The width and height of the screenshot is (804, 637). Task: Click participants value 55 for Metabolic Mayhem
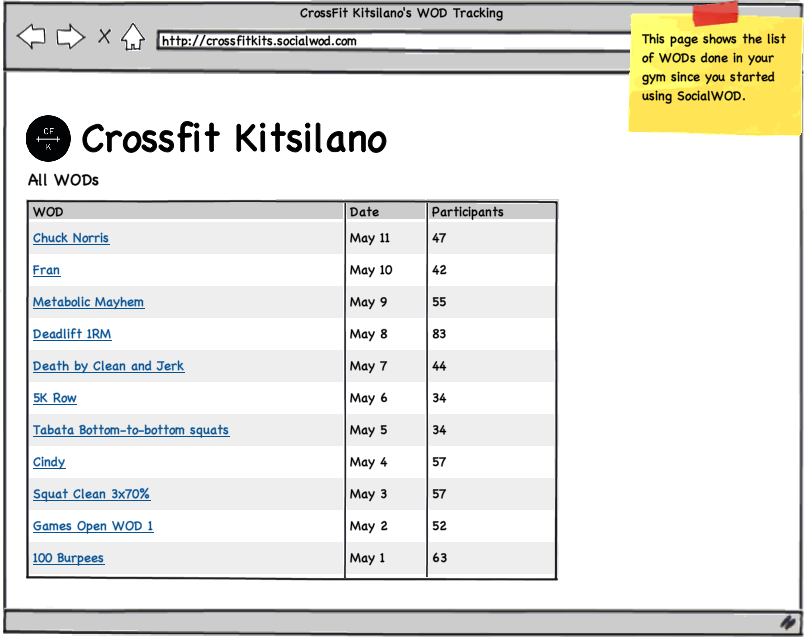coord(439,302)
